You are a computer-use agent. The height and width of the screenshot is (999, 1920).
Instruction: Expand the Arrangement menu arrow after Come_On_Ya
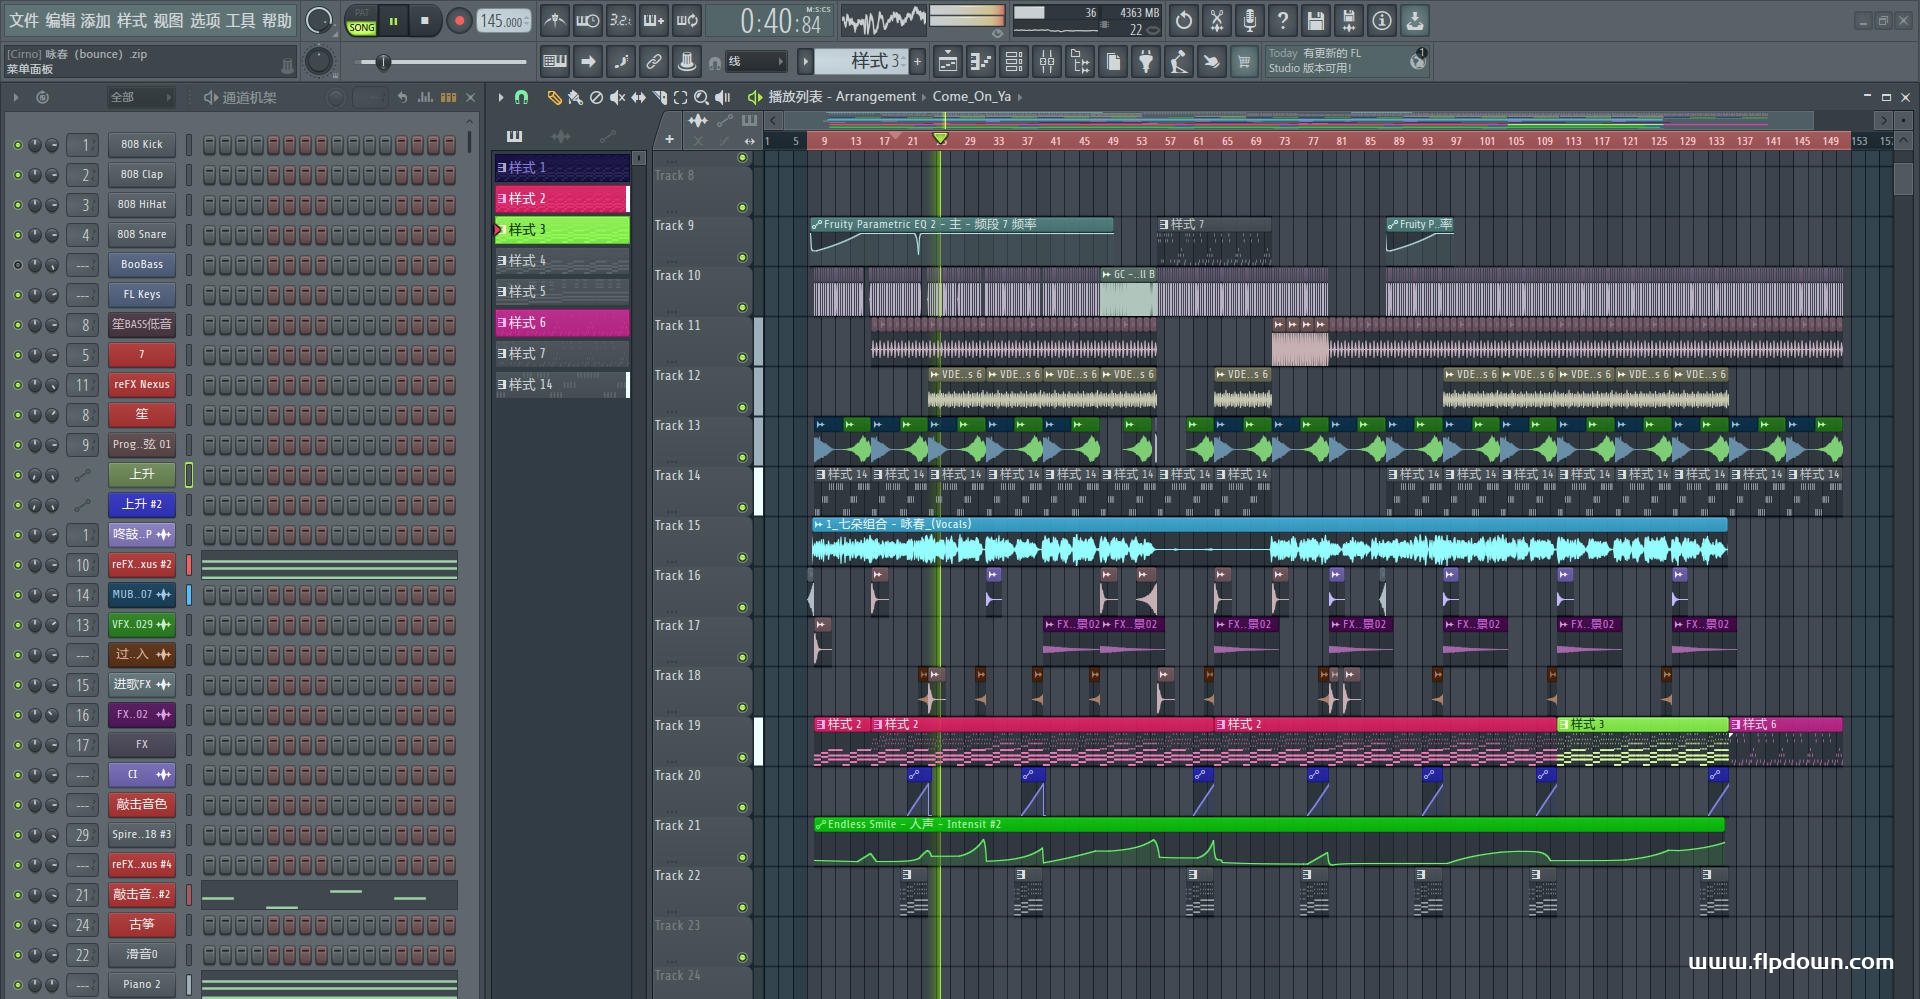click(x=1020, y=97)
